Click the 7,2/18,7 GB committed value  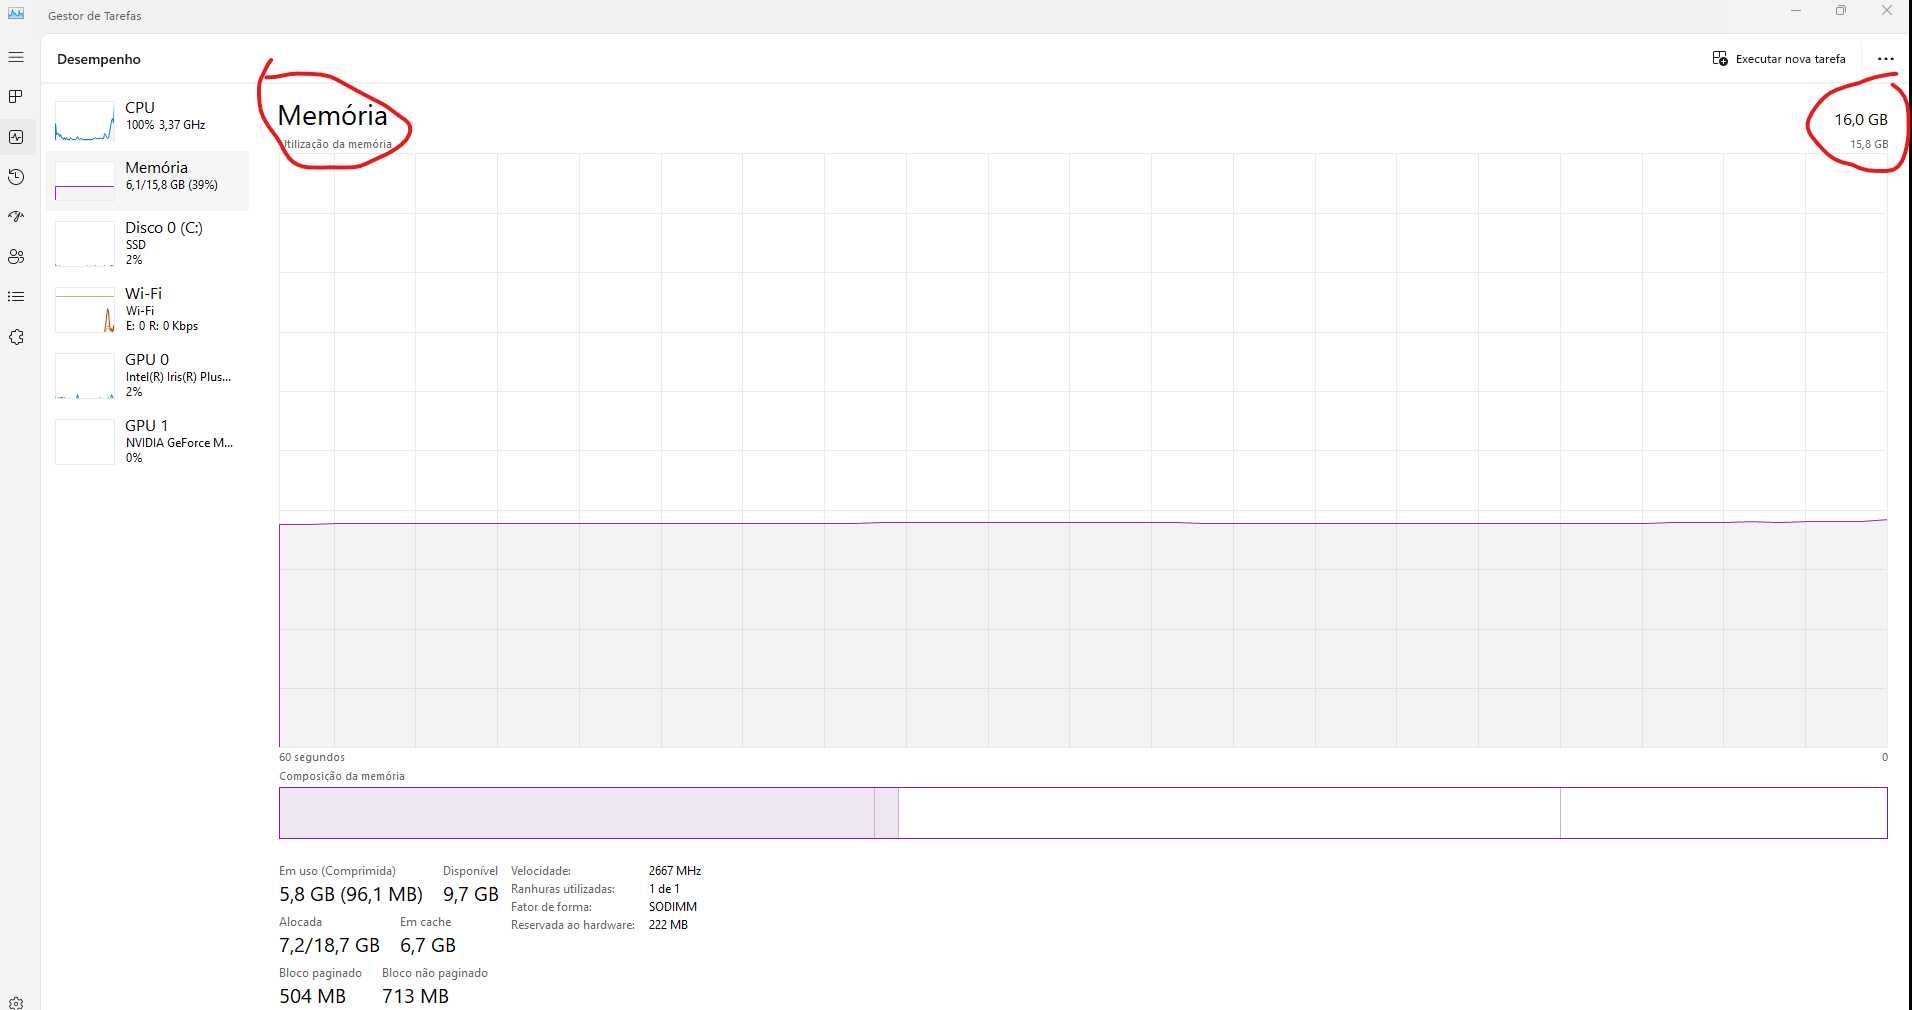click(x=330, y=945)
